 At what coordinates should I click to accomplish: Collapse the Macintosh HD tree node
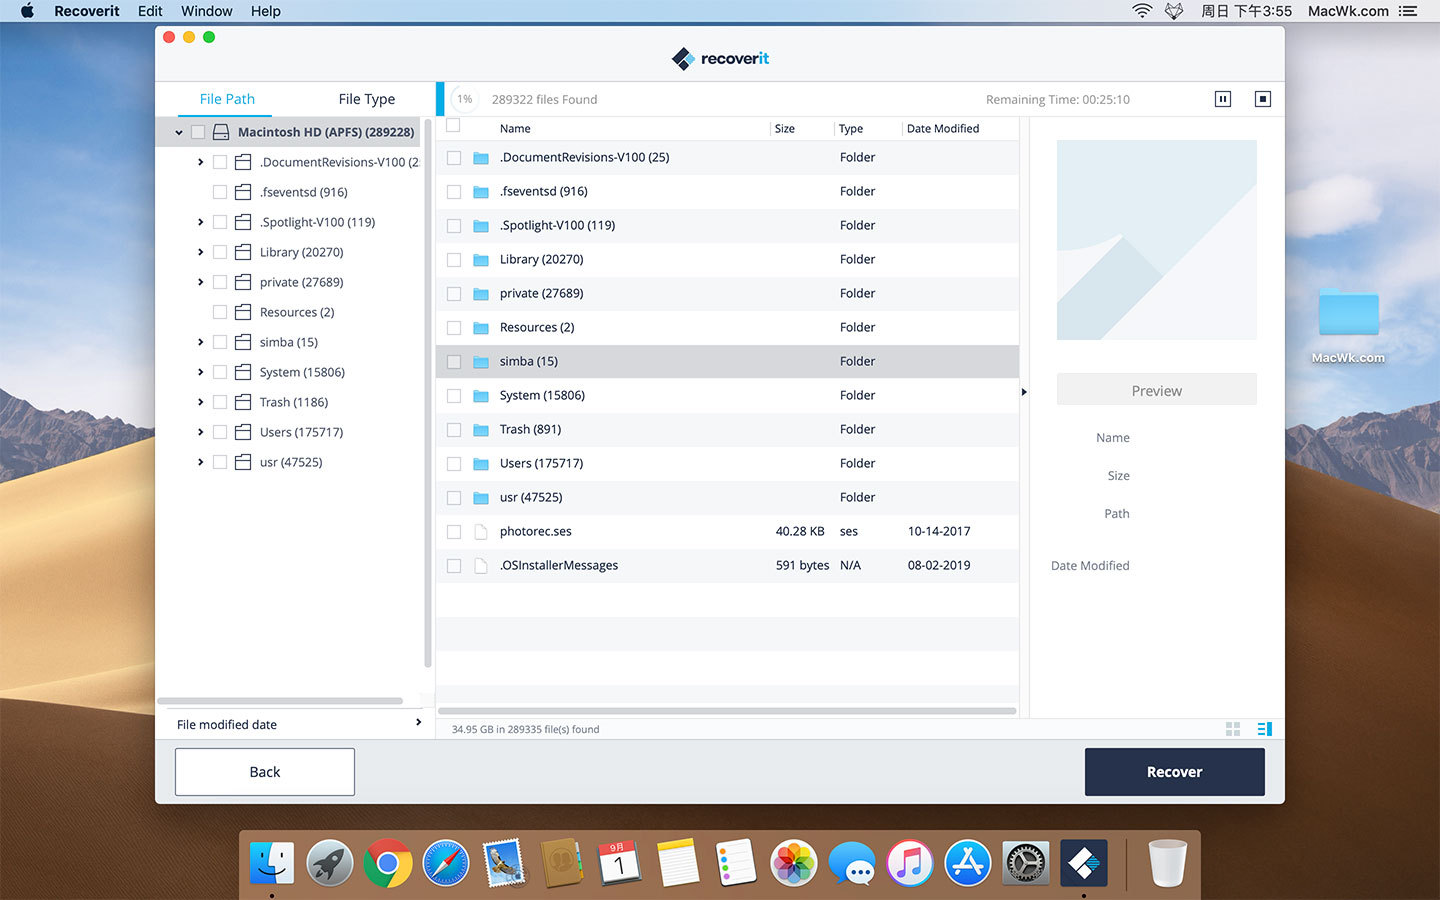[179, 132]
